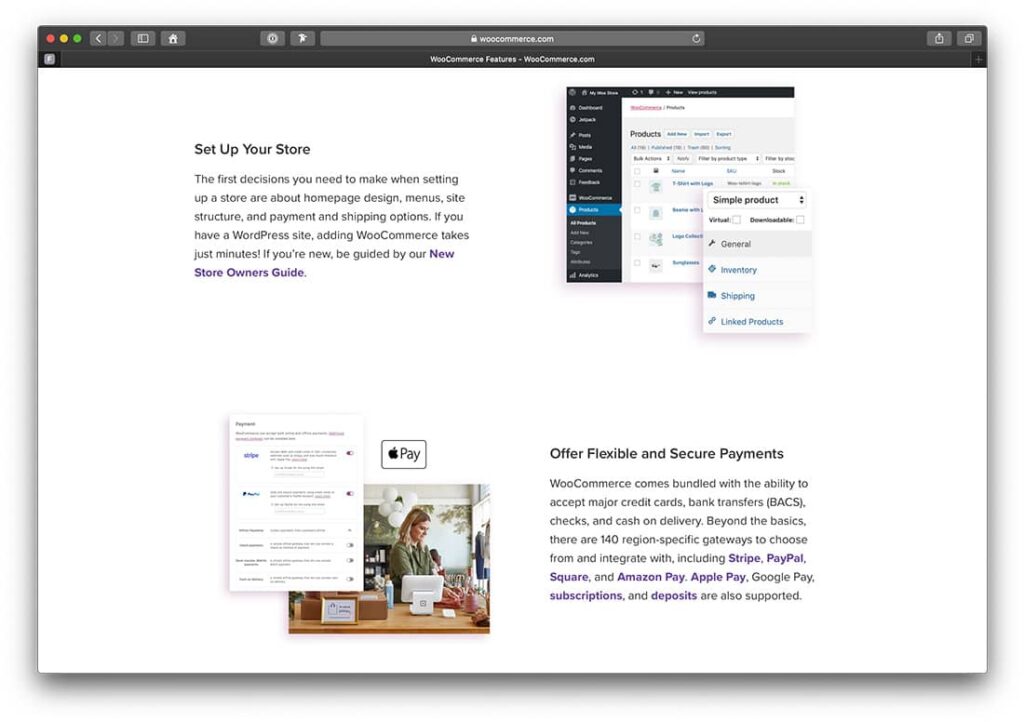Click the Apple Pay logo badge
Image resolution: width=1024 pixels, height=722 pixels.
(x=404, y=454)
